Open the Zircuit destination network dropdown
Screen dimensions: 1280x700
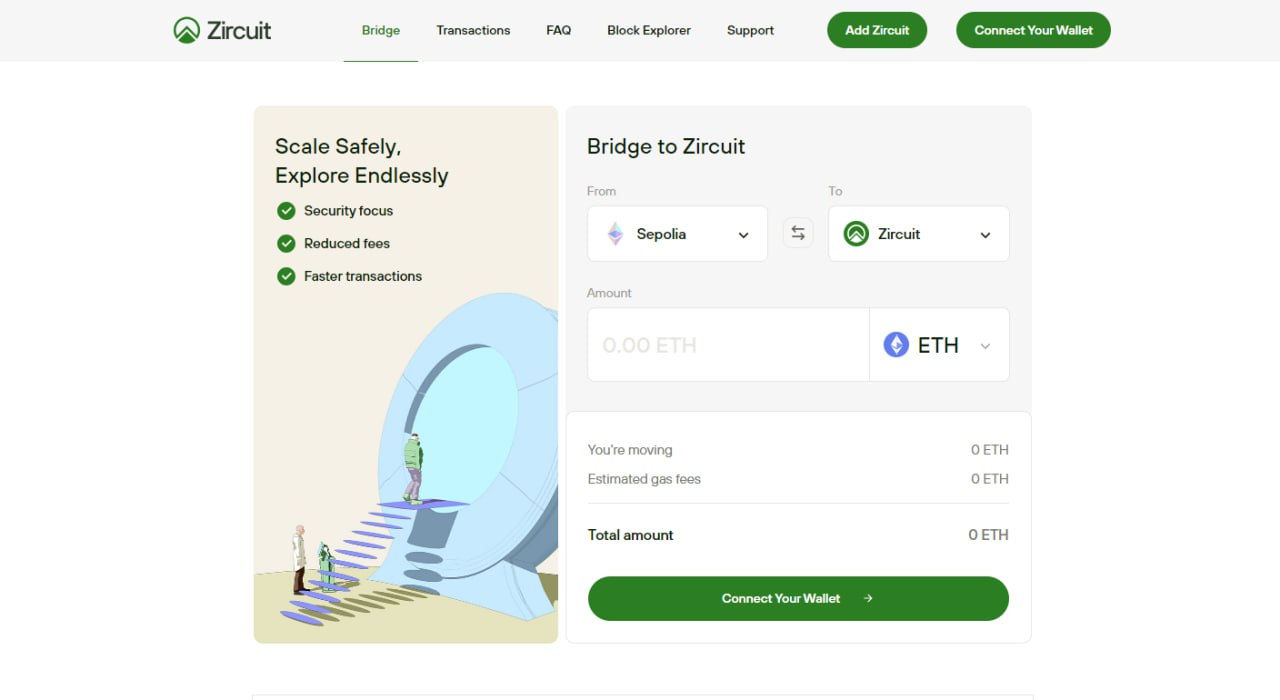pos(985,235)
